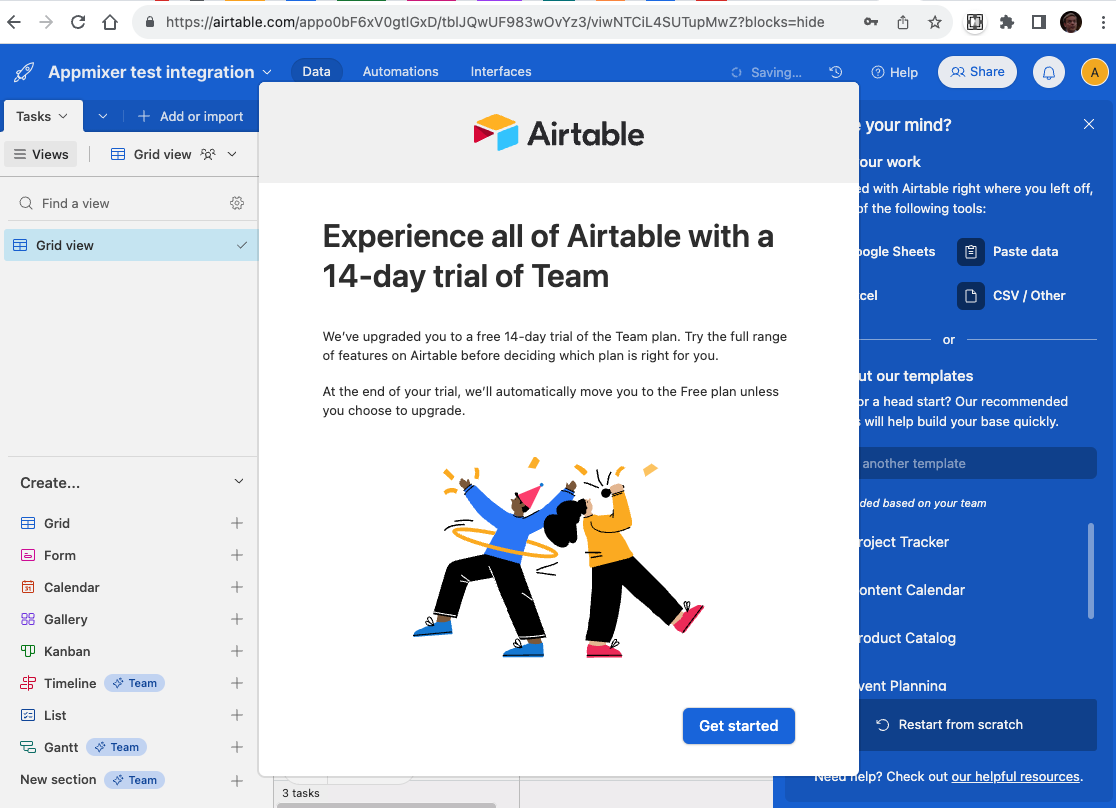Click the notifications bell icon
1116x808 pixels.
click(1049, 72)
